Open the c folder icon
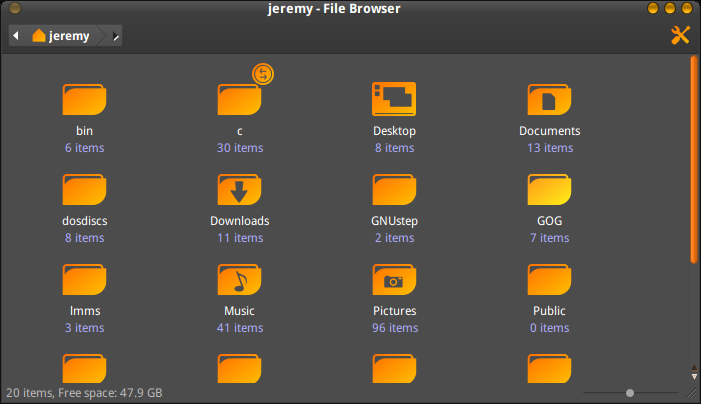The height and width of the screenshot is (404, 701). coord(239,99)
